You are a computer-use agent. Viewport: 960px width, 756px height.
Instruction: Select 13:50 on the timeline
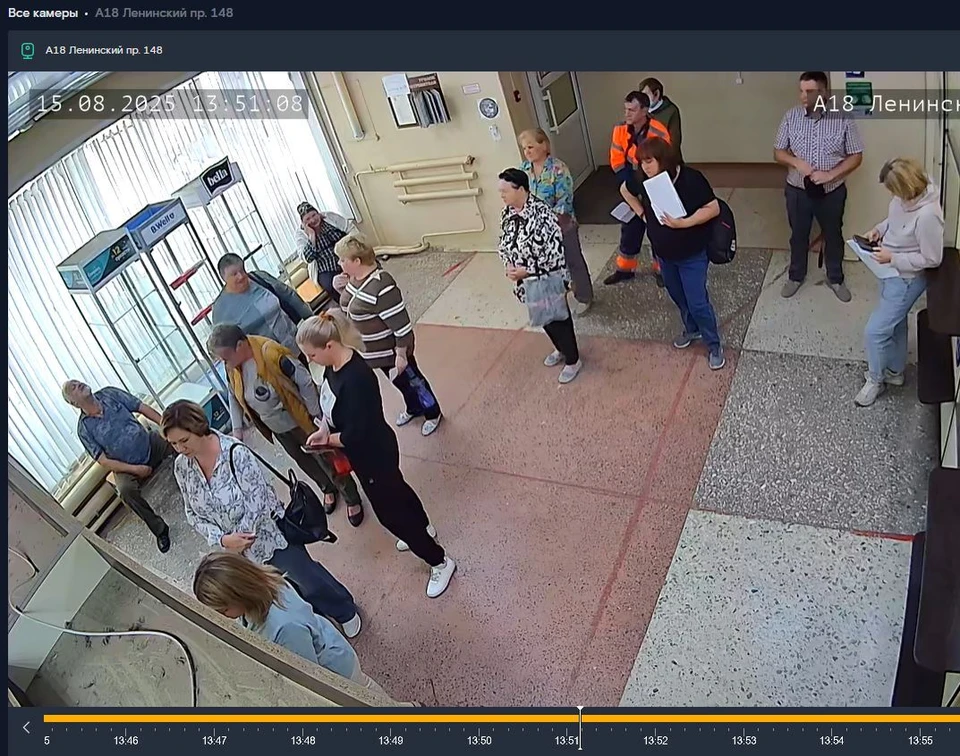(x=479, y=741)
